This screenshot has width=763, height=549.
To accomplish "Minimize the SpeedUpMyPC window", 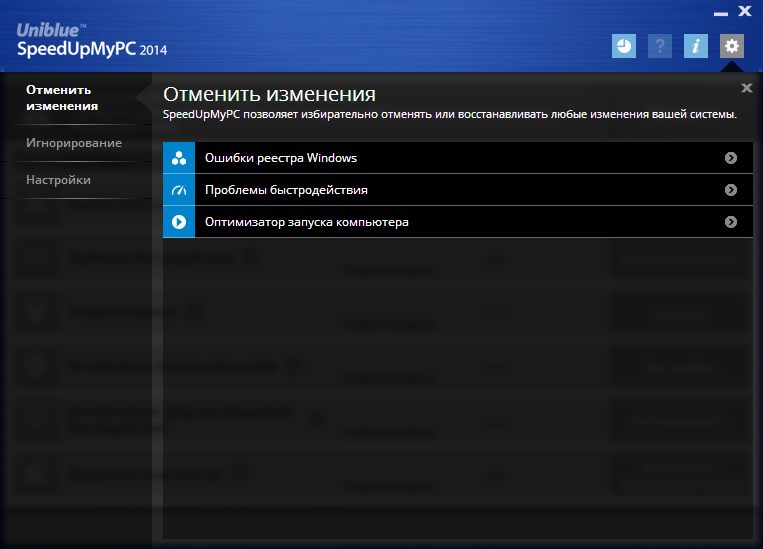I will coord(721,14).
